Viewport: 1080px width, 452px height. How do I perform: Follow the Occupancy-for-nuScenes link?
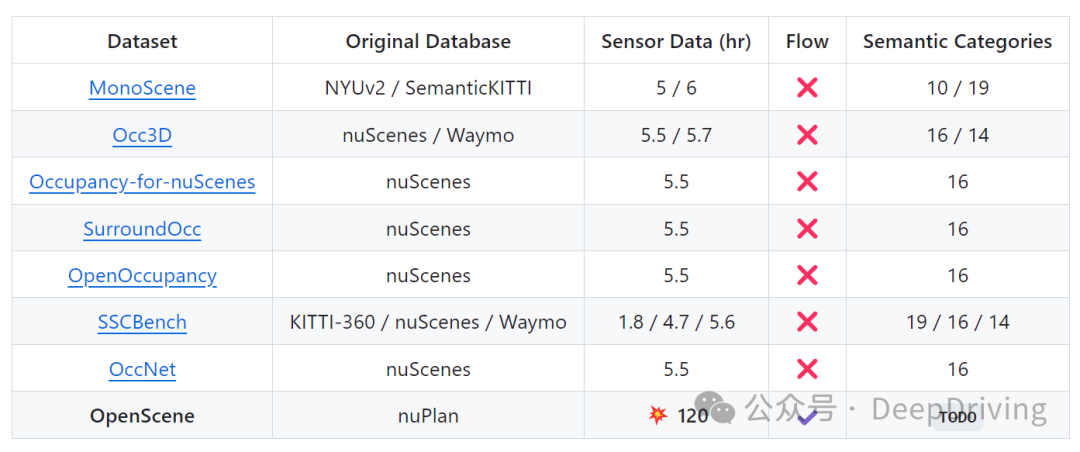tap(142, 182)
